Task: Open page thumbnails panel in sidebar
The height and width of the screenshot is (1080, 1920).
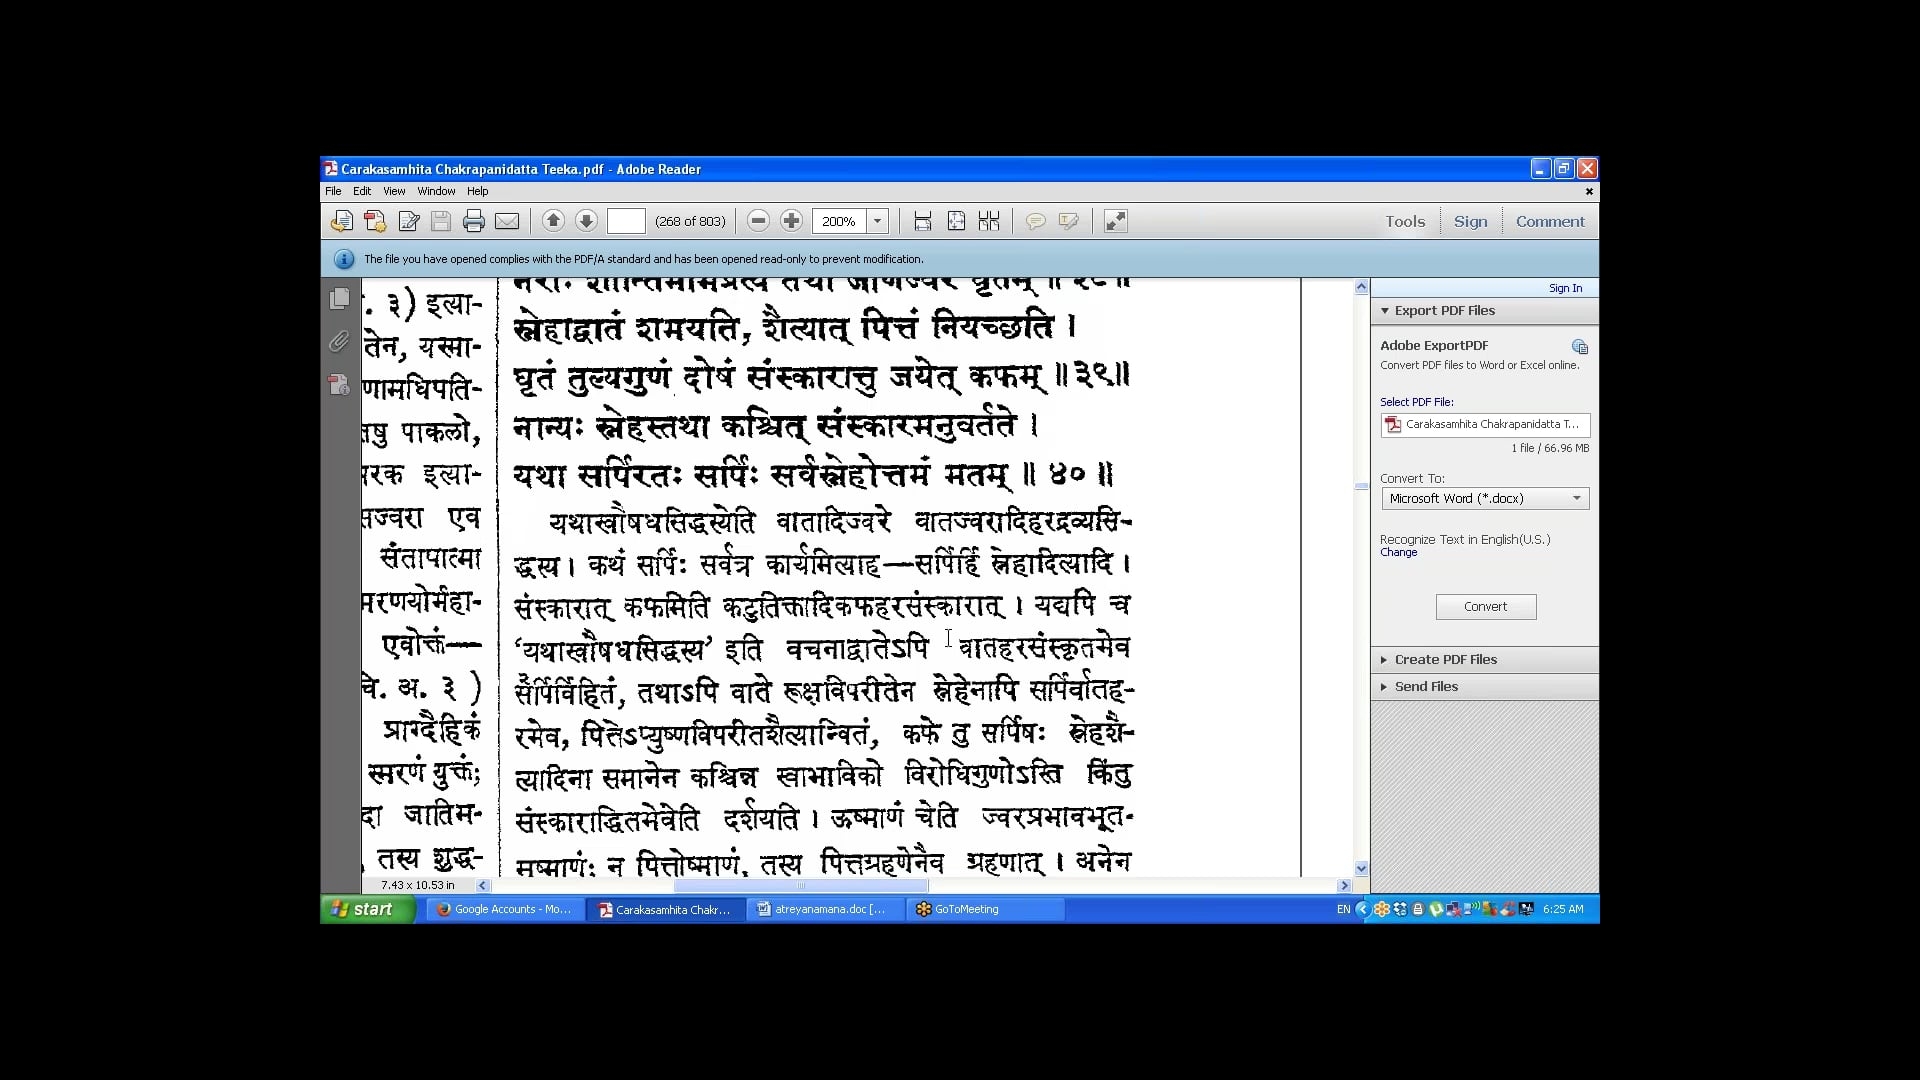Action: tap(339, 298)
